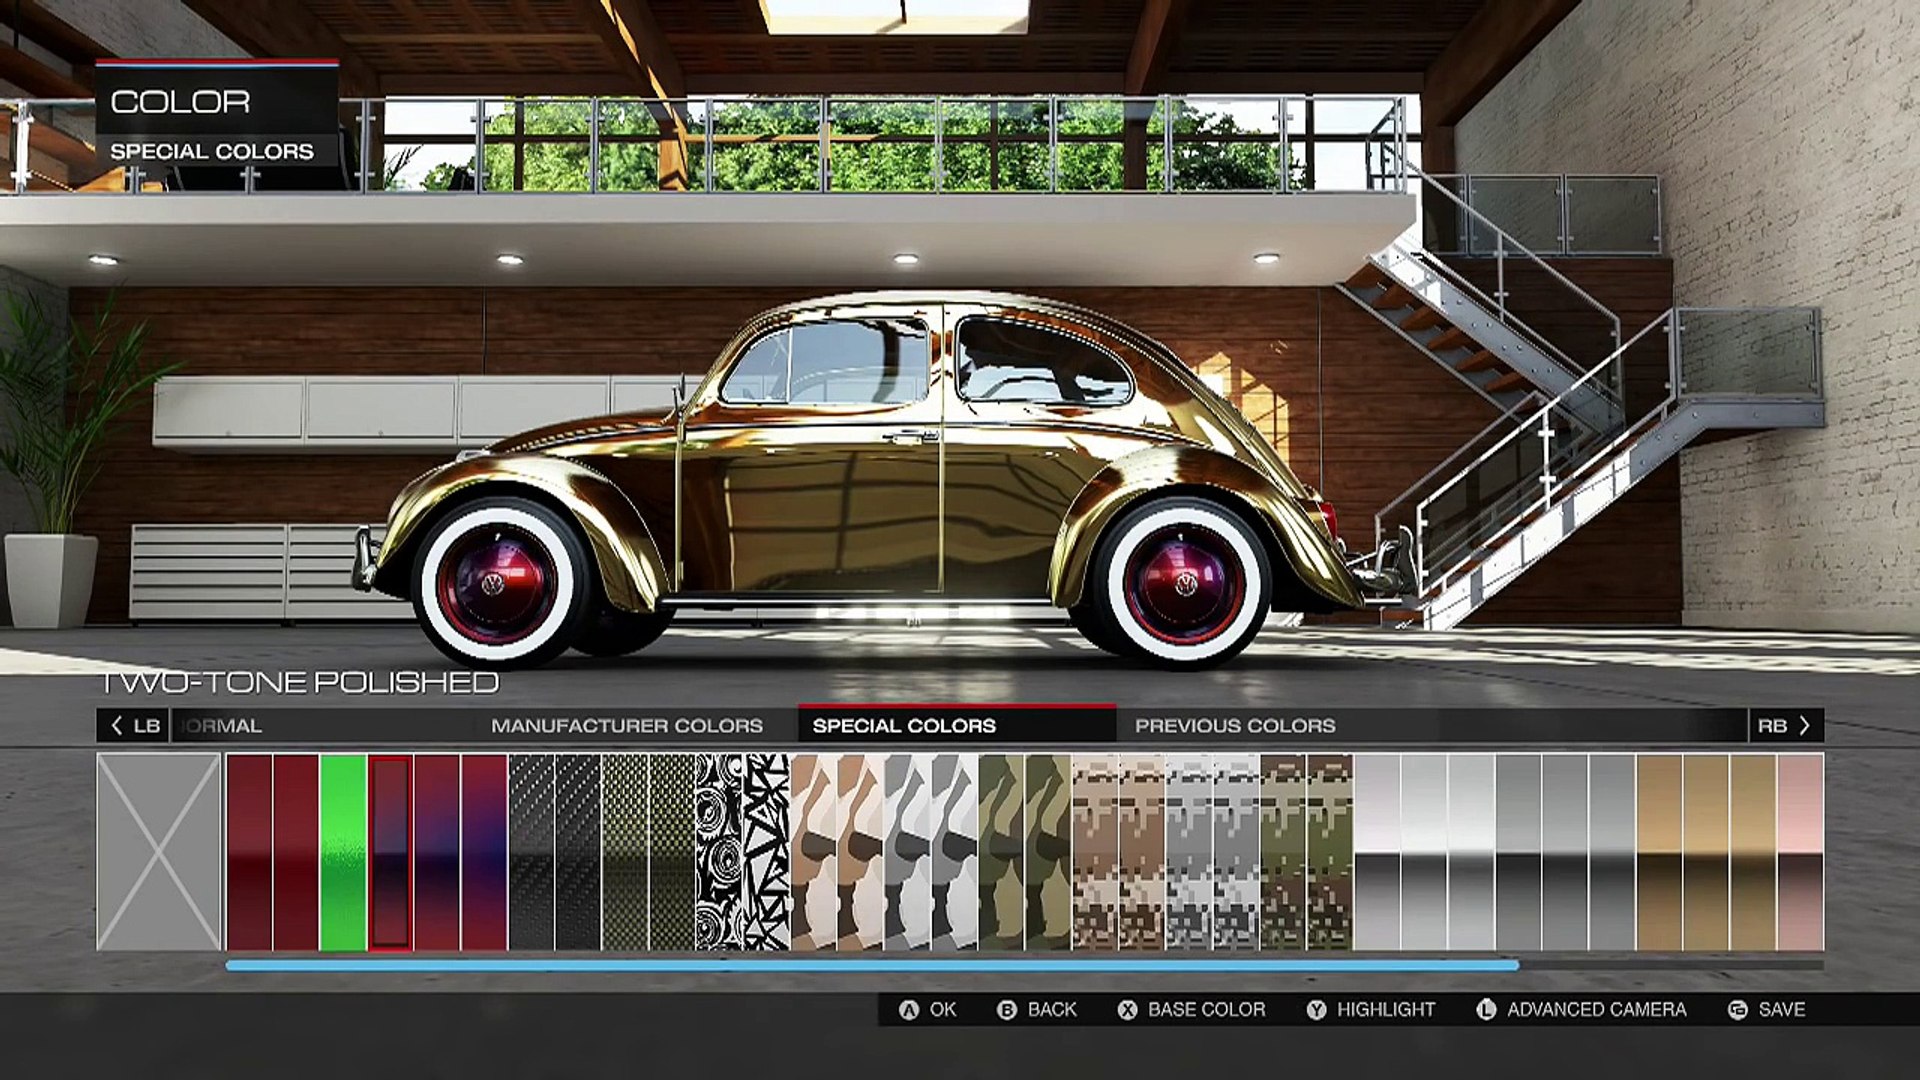This screenshot has height=1080, width=1920.
Task: Click the Highlight label
Action: pos(1385,1010)
